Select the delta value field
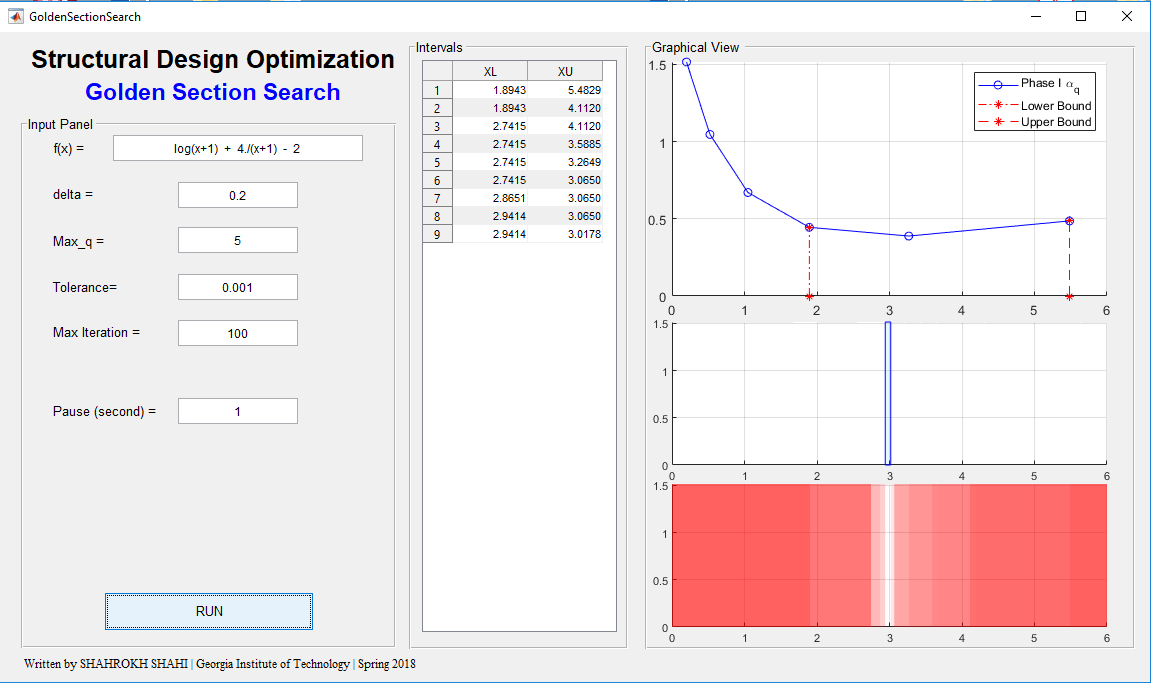This screenshot has width=1151, height=683. [237, 195]
